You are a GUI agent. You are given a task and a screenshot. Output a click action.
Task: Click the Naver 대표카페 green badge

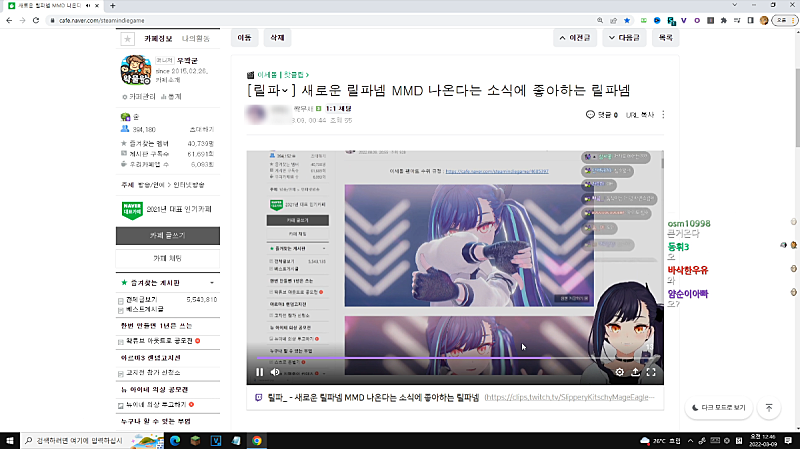pyautogui.click(x=132, y=210)
